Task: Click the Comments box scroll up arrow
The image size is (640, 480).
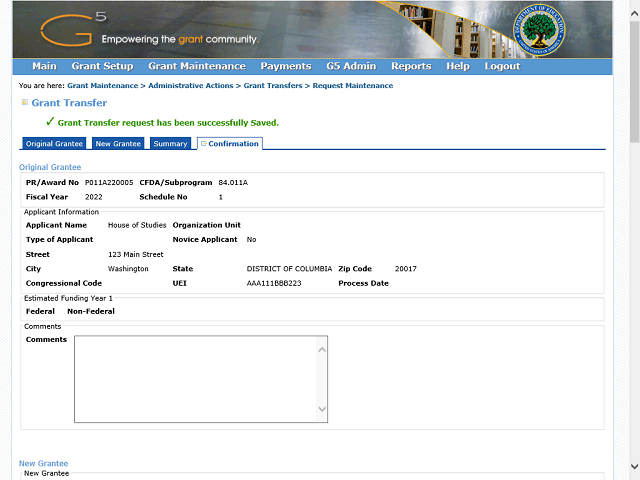Action: 322,350
